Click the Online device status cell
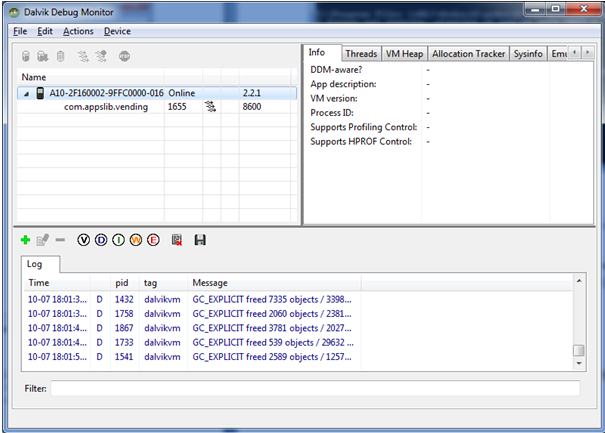This screenshot has height=433, width=605. tap(182, 93)
